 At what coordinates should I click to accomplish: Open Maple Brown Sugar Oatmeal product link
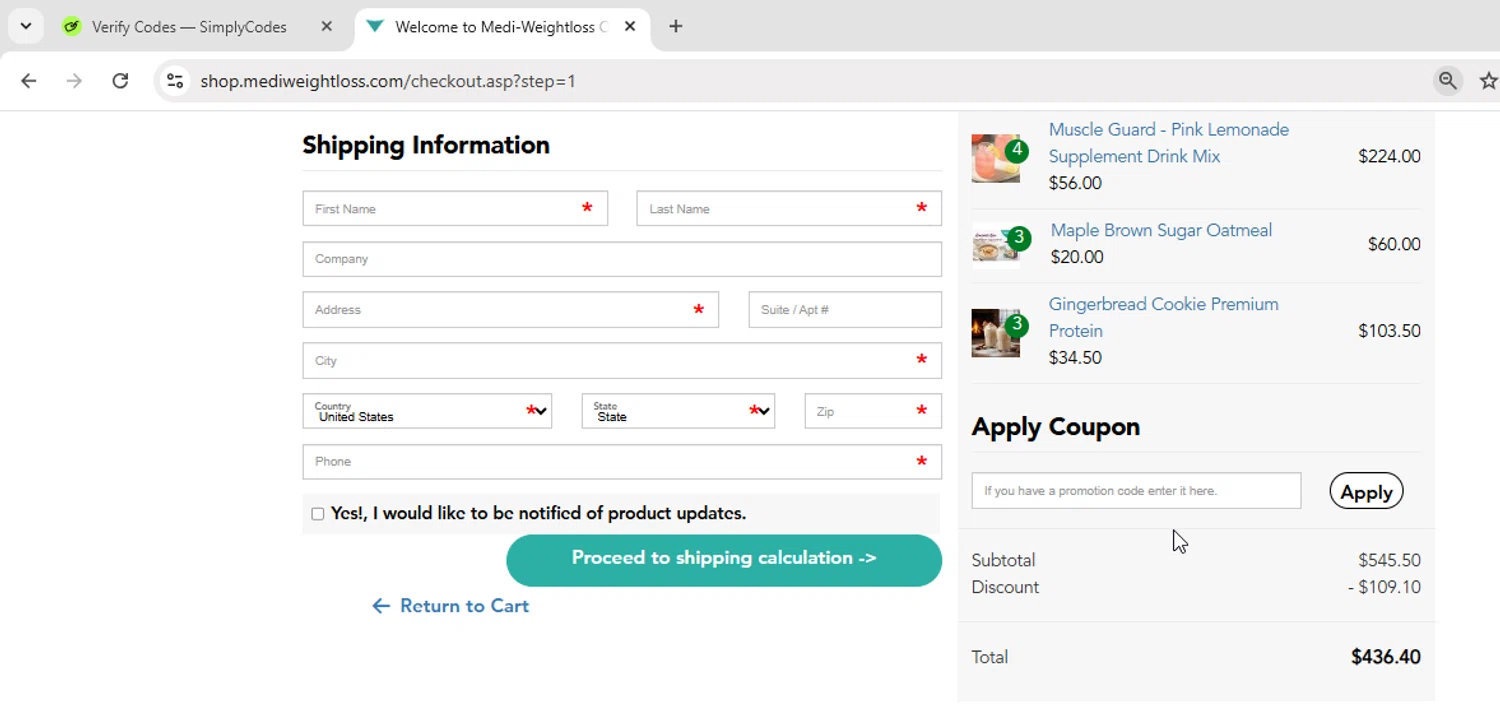(x=1161, y=230)
